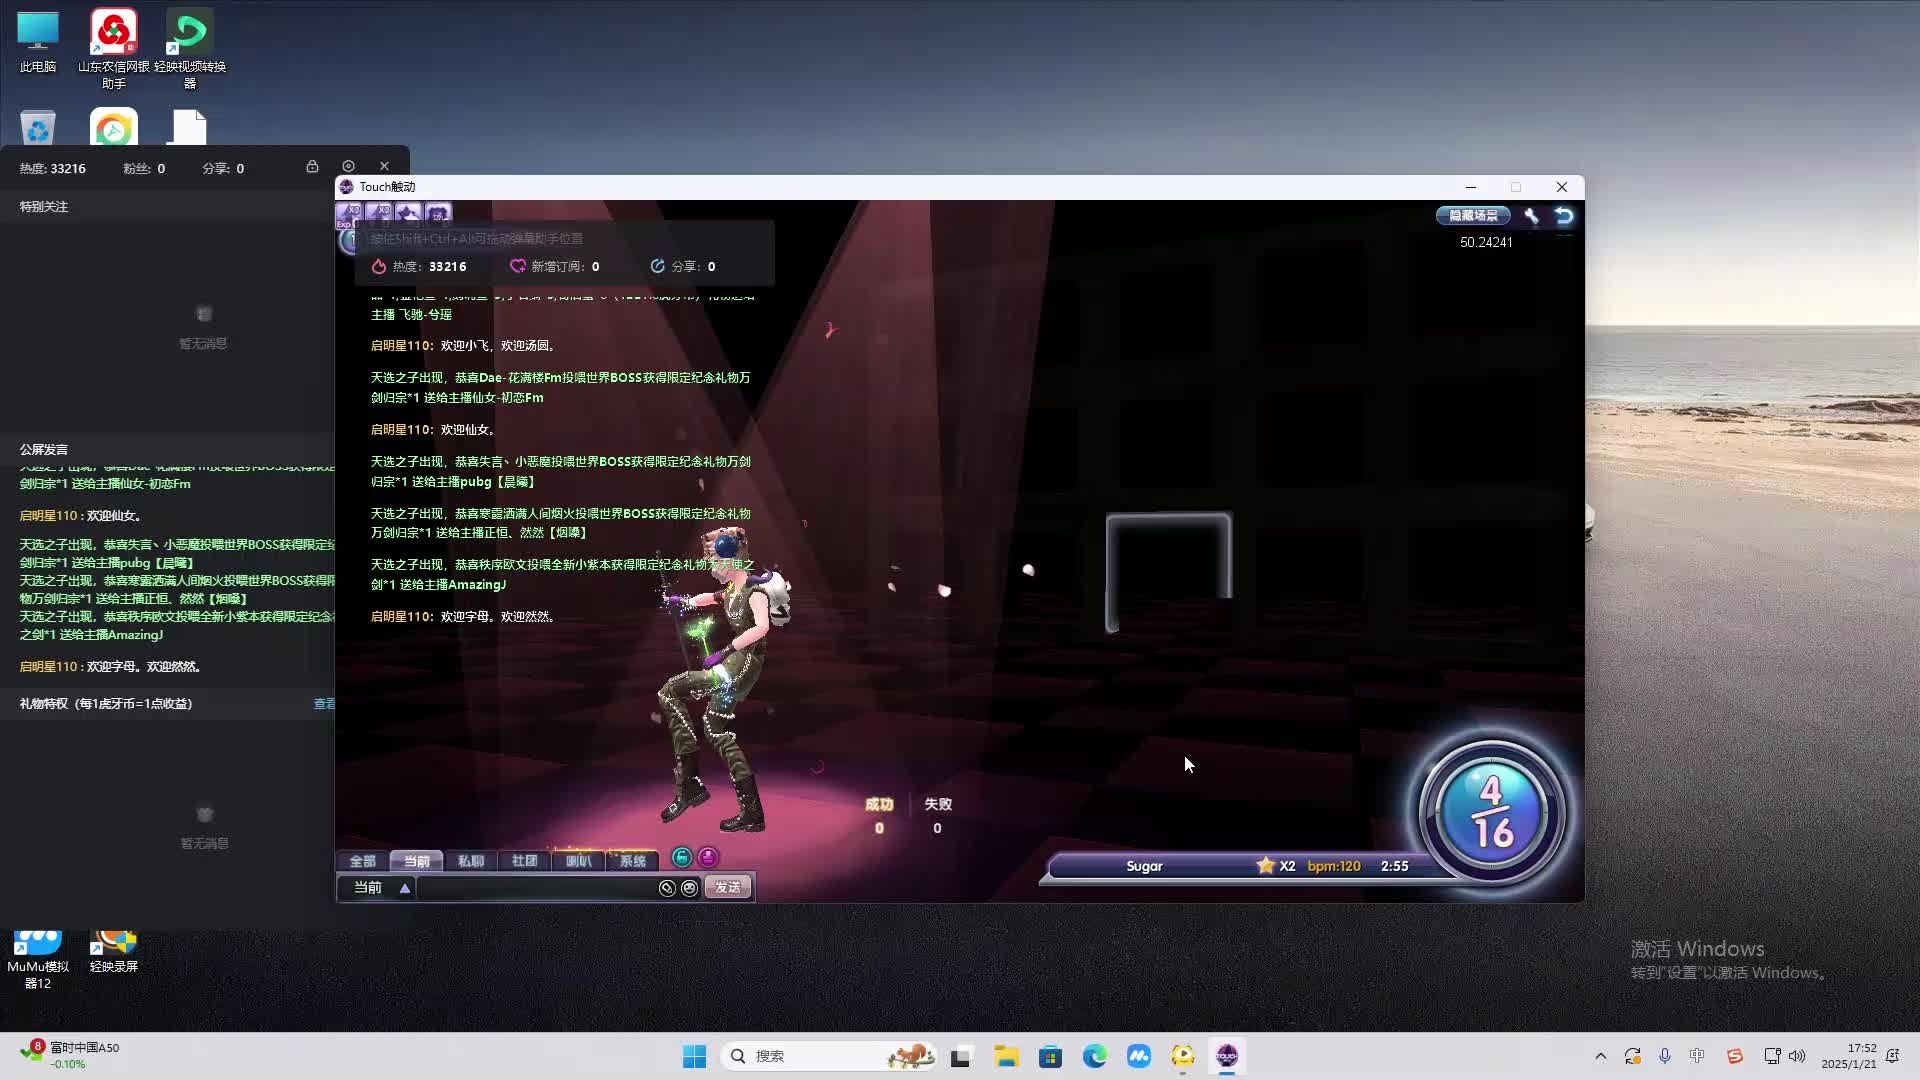Viewport: 1920px width, 1080px height.
Task: Open overlay settings circle icon
Action: (x=348, y=166)
